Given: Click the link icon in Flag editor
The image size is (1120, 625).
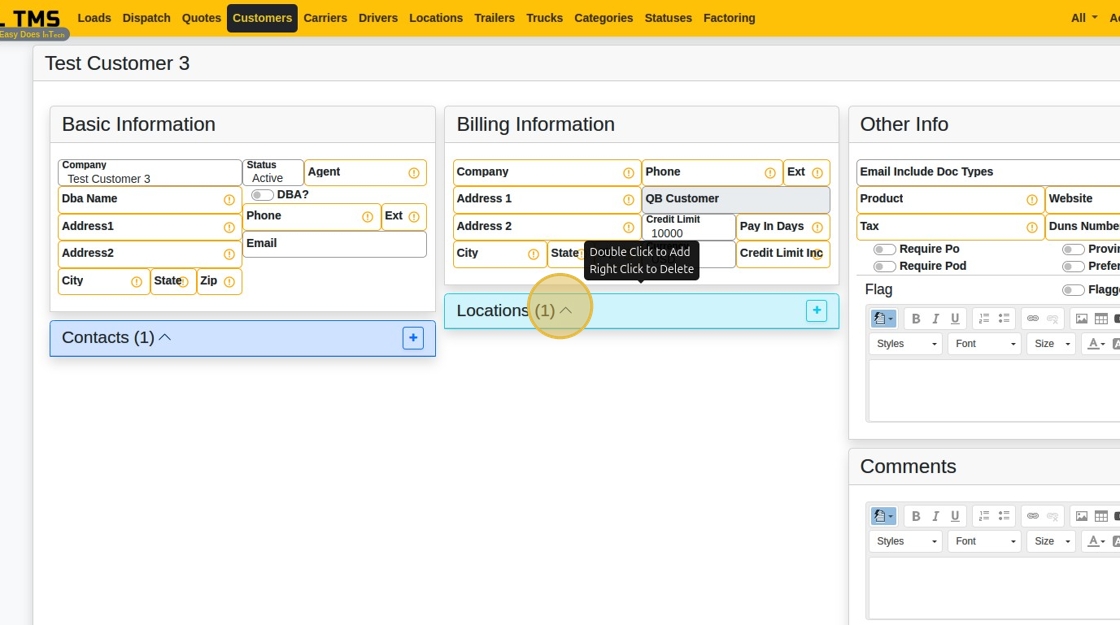Looking at the screenshot, I should coord(1032,319).
